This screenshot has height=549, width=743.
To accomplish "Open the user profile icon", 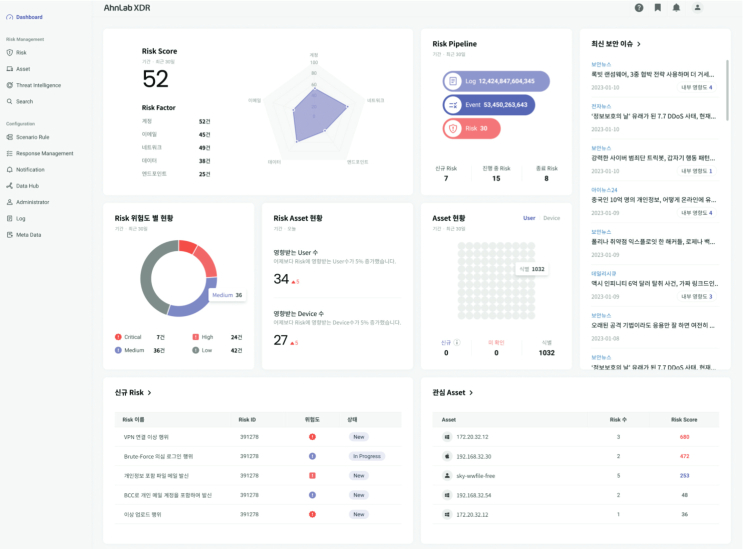I will click(697, 7).
